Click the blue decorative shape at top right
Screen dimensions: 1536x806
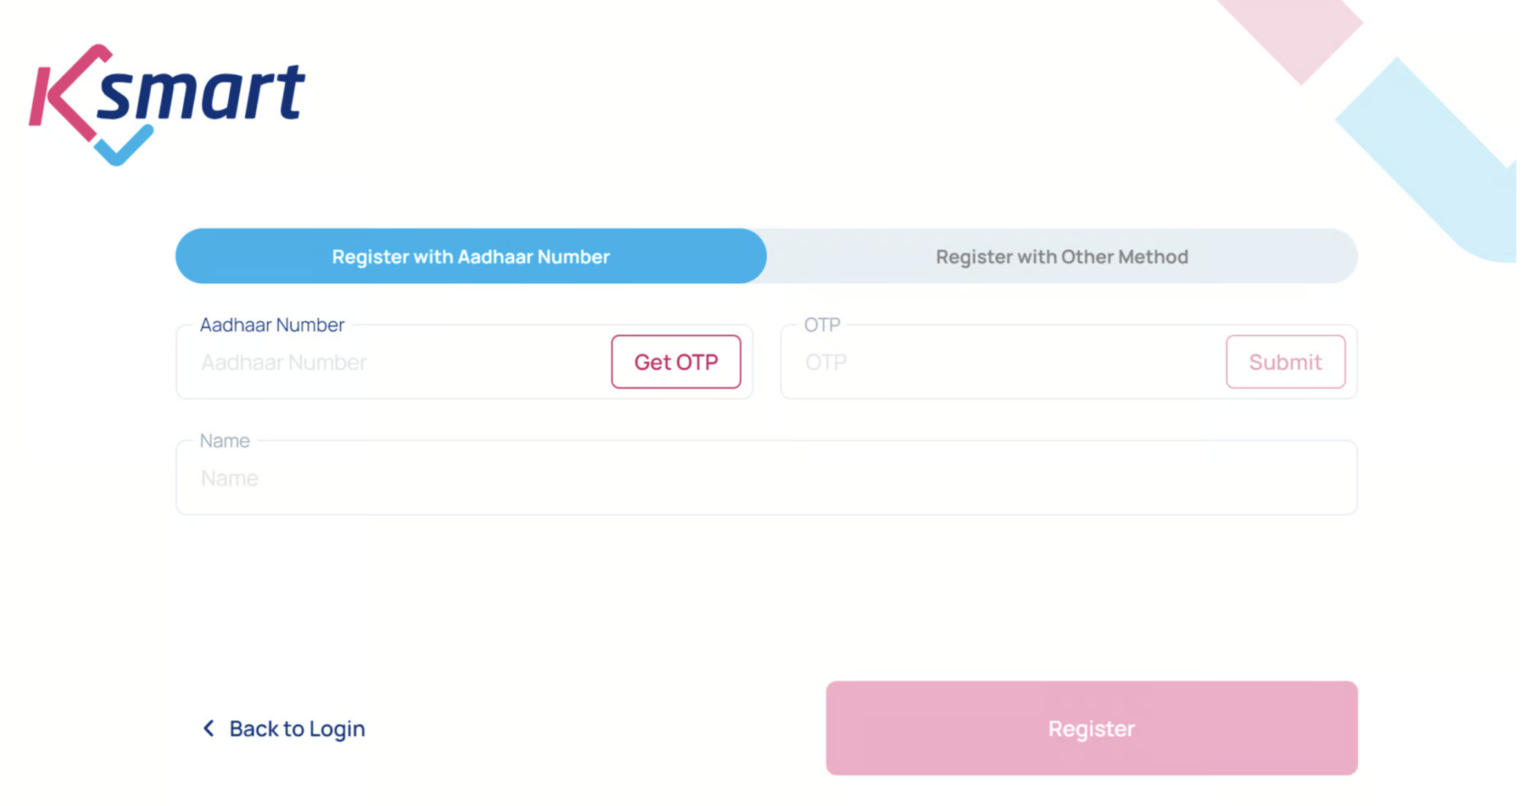pyautogui.click(x=1430, y=150)
